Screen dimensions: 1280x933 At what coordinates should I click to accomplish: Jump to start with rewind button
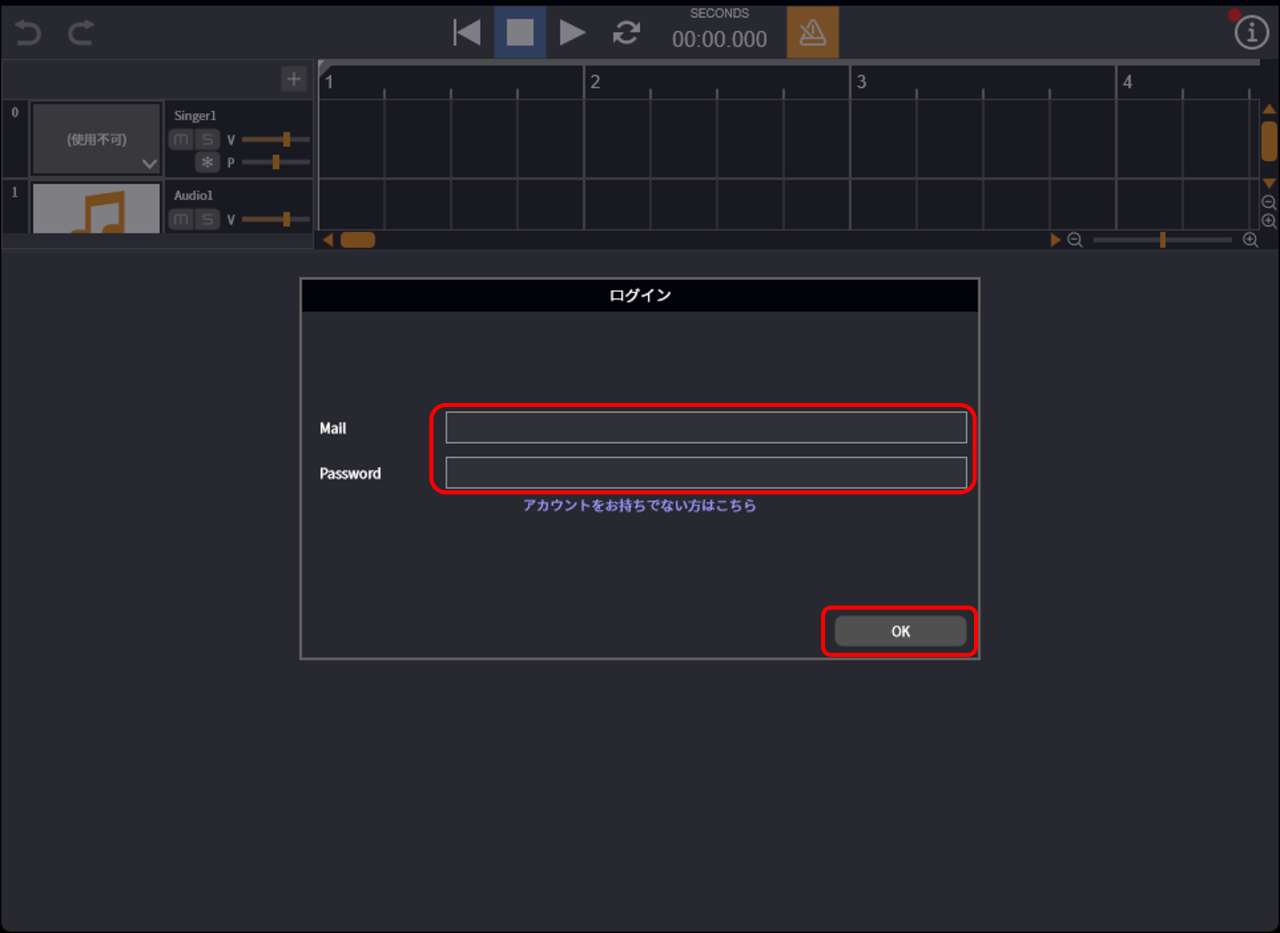(x=466, y=32)
